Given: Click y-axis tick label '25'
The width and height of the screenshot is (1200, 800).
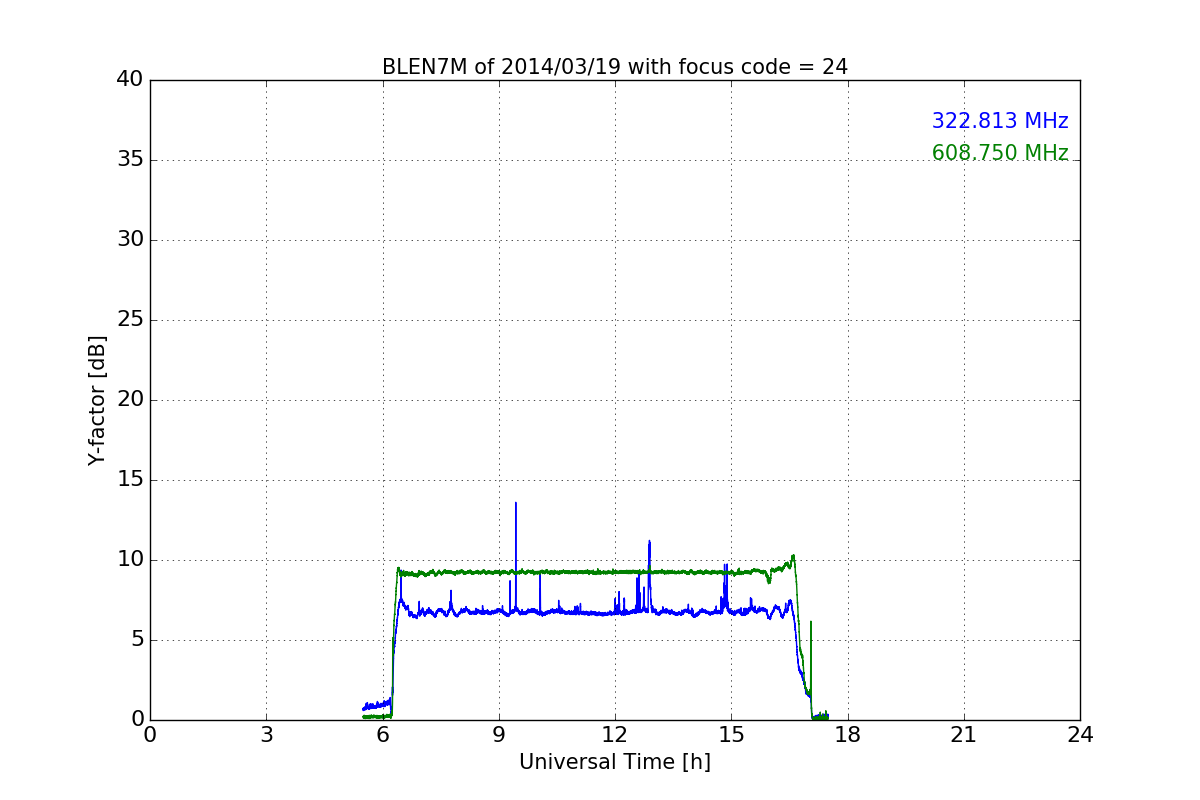Looking at the screenshot, I should coord(129,320).
